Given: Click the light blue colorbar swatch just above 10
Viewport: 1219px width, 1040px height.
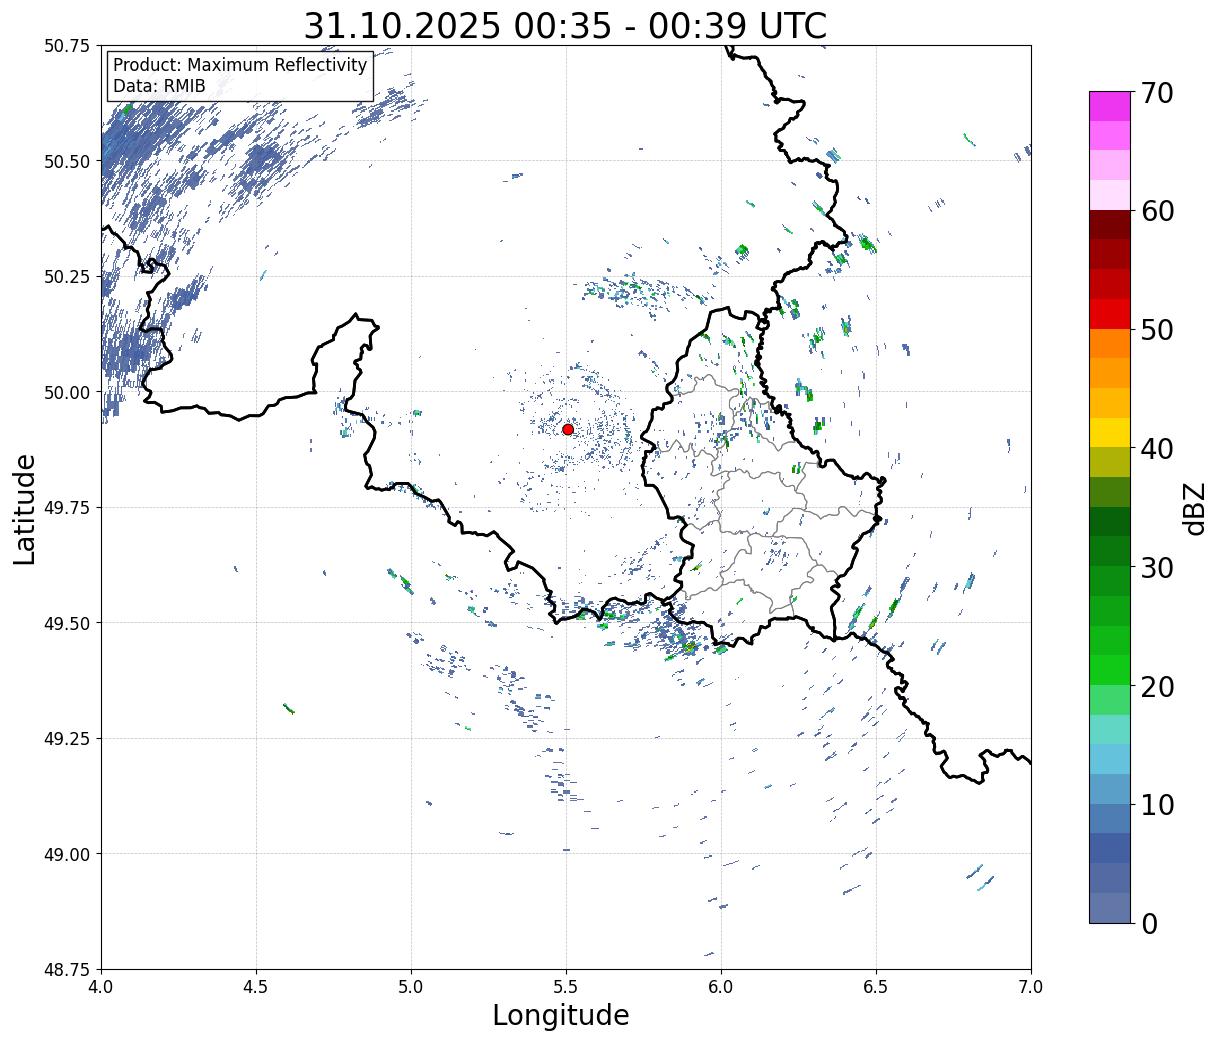Looking at the screenshot, I should point(1110,788).
